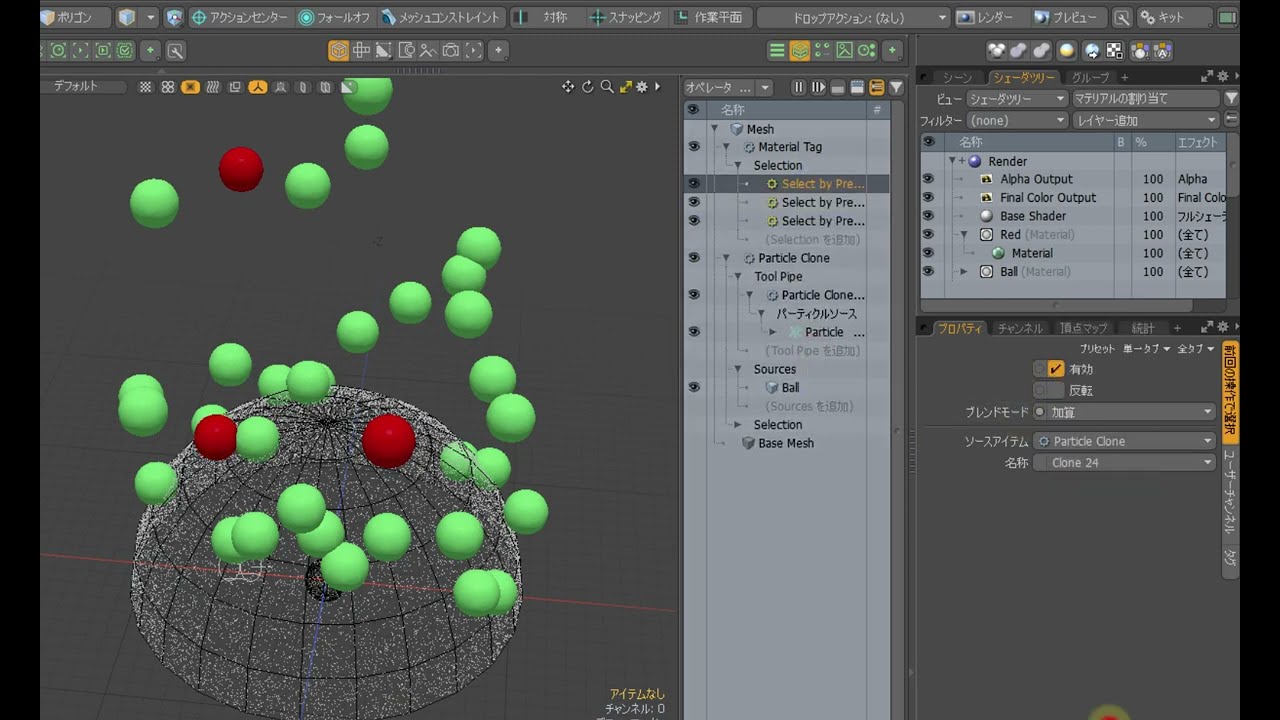Click the green list lines icon
The image size is (1280, 720).
[x=777, y=50]
